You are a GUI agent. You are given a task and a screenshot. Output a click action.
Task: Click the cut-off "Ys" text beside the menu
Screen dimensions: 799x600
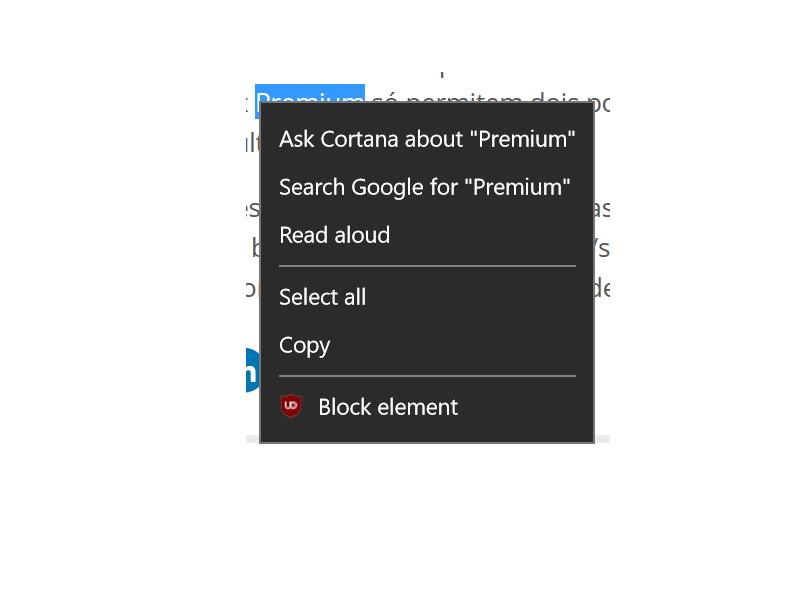click(602, 248)
